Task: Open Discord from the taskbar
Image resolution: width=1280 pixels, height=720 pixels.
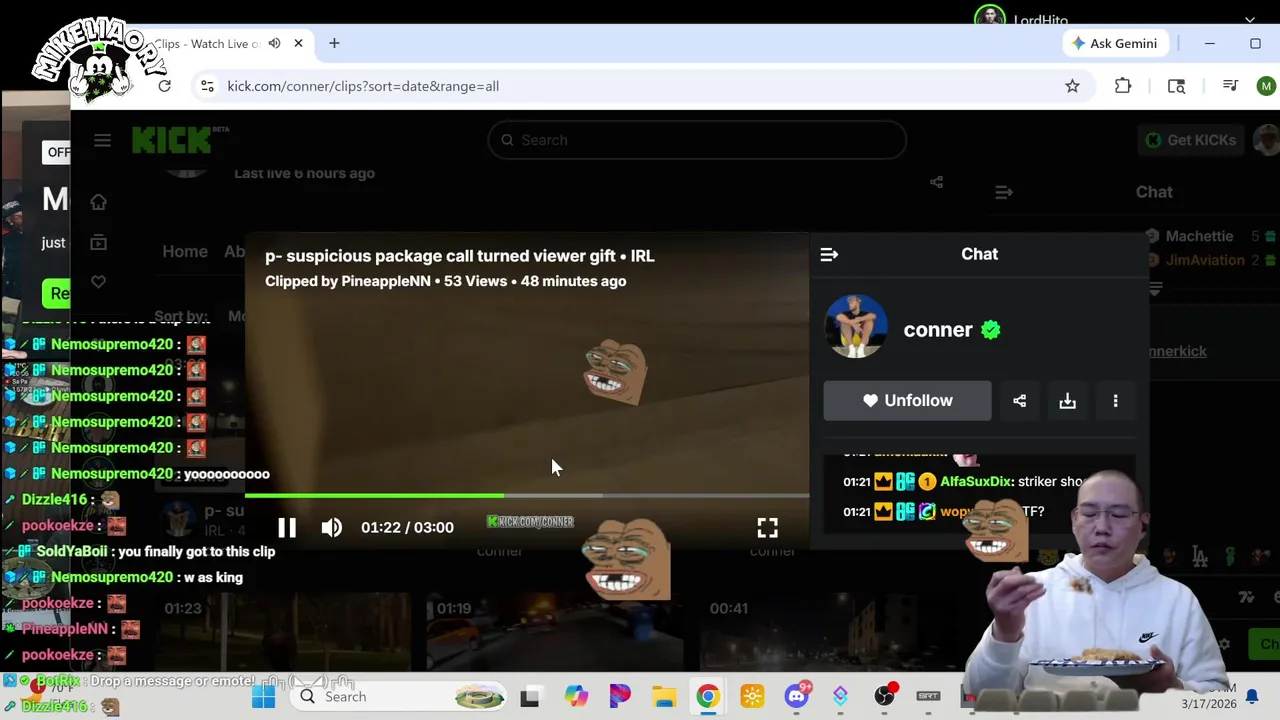Action: tap(797, 697)
